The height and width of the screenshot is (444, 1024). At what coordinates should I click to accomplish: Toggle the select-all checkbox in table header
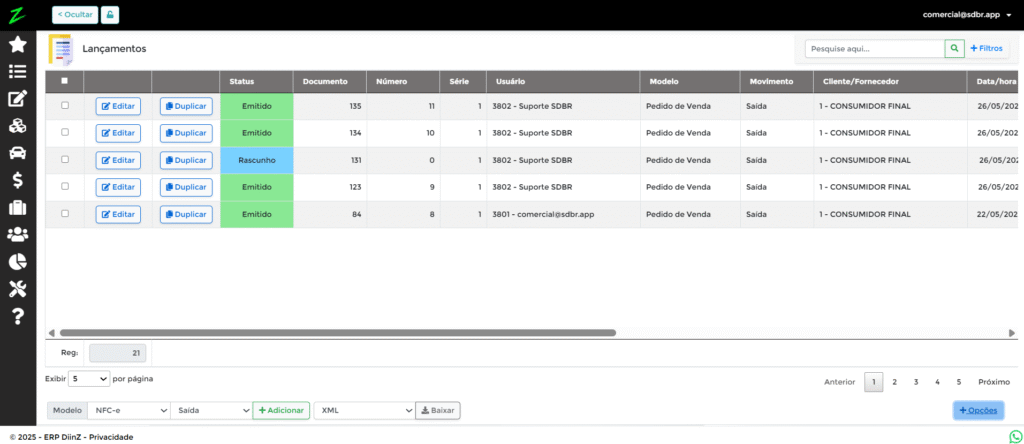click(65, 81)
